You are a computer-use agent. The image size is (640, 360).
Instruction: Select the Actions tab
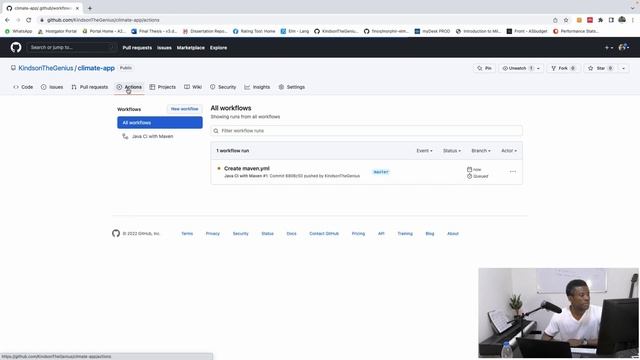[x=129, y=87]
